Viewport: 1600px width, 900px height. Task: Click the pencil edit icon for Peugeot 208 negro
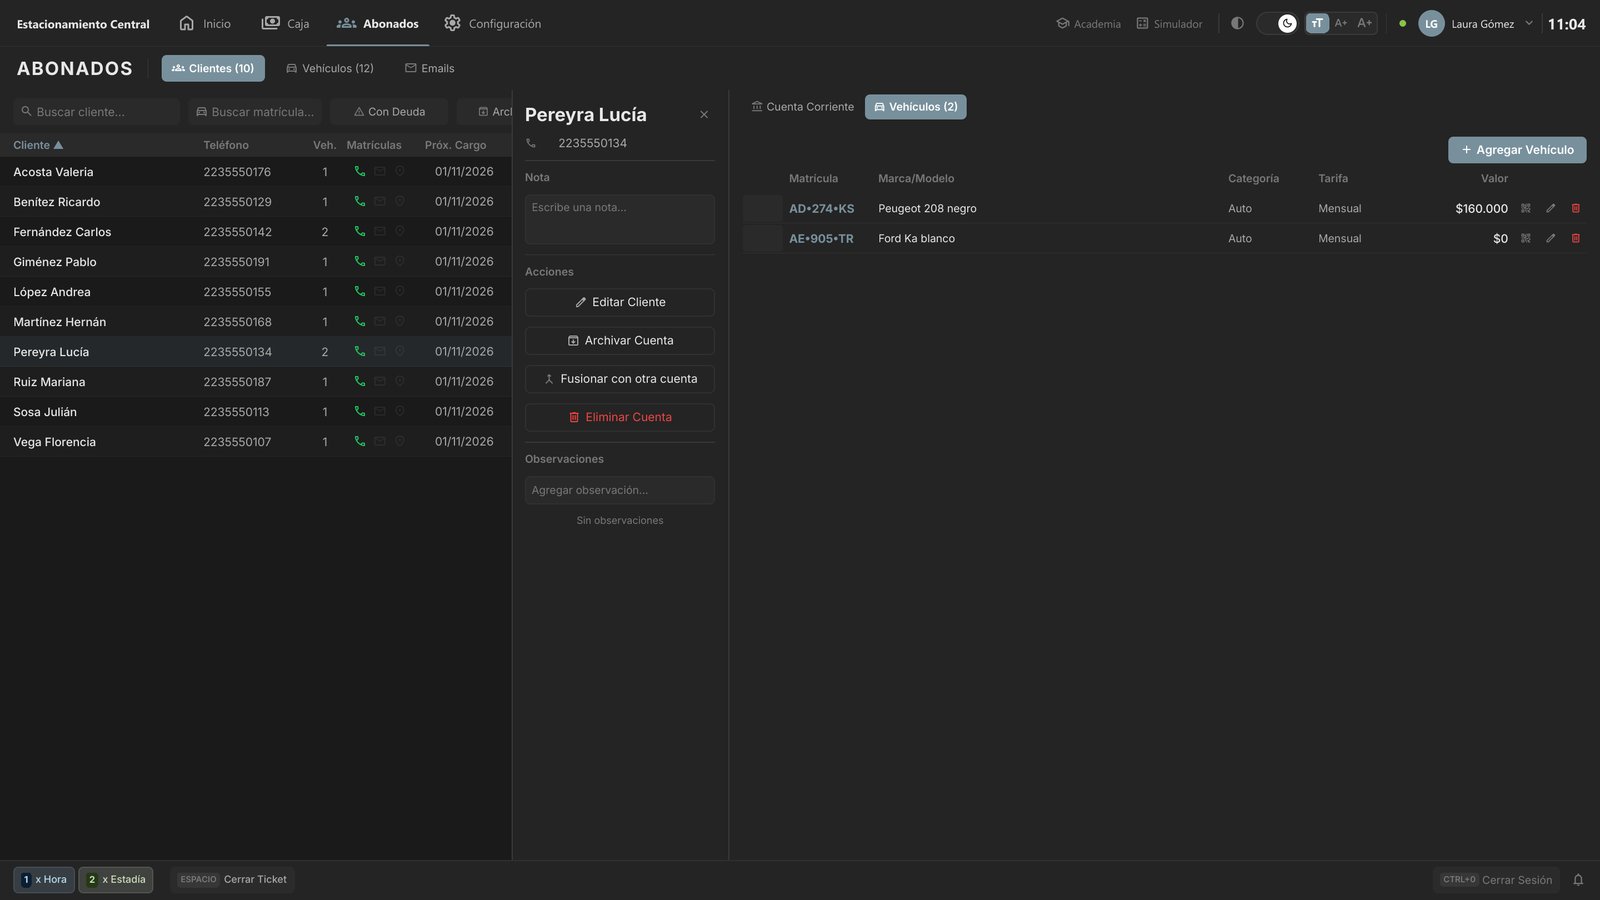(x=1551, y=208)
